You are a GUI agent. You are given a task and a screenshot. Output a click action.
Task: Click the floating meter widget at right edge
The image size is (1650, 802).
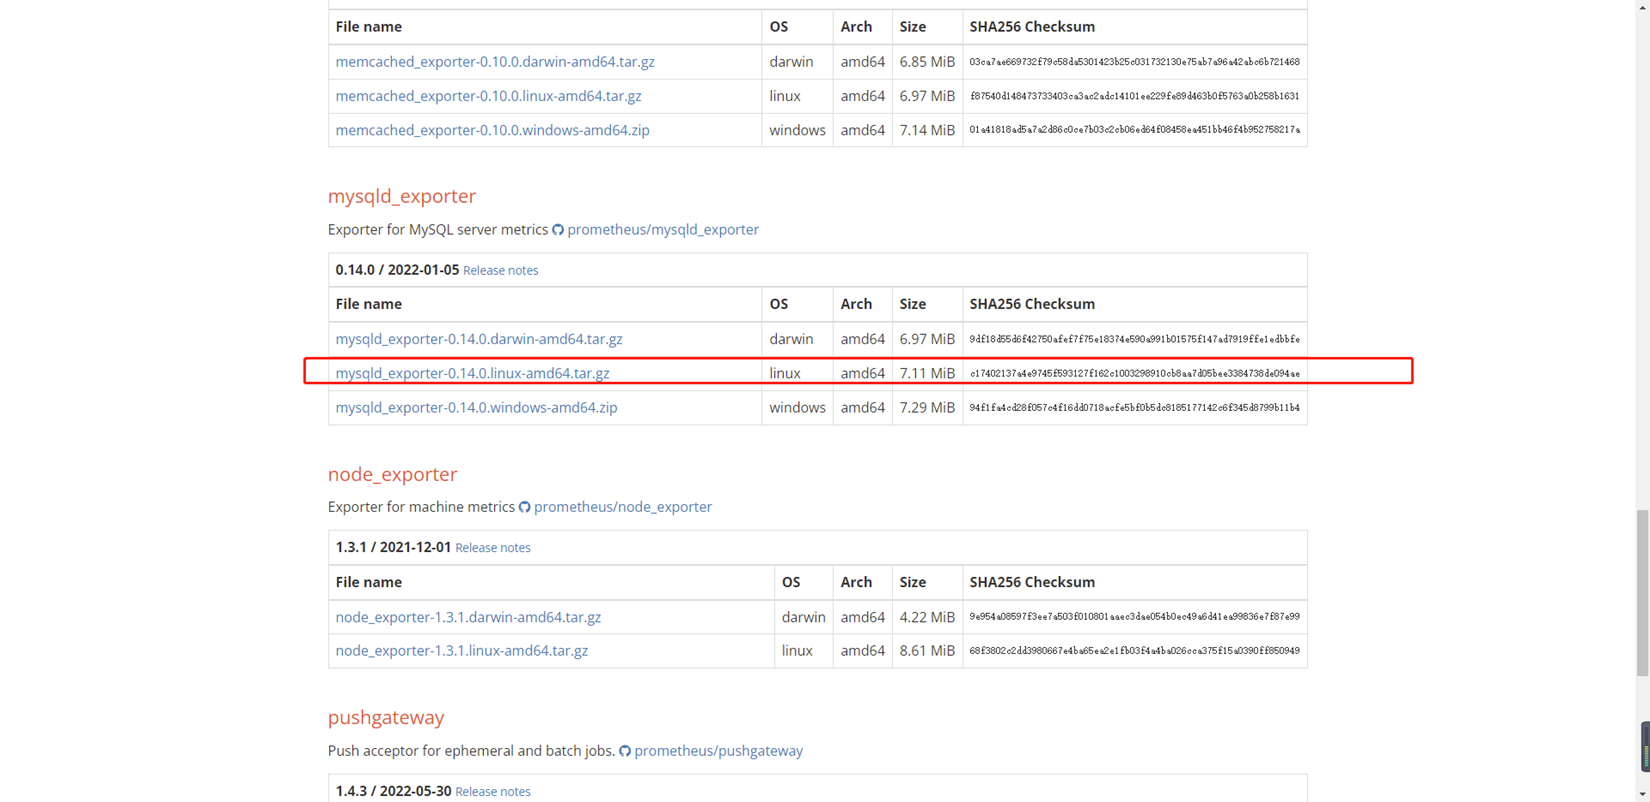1645,747
